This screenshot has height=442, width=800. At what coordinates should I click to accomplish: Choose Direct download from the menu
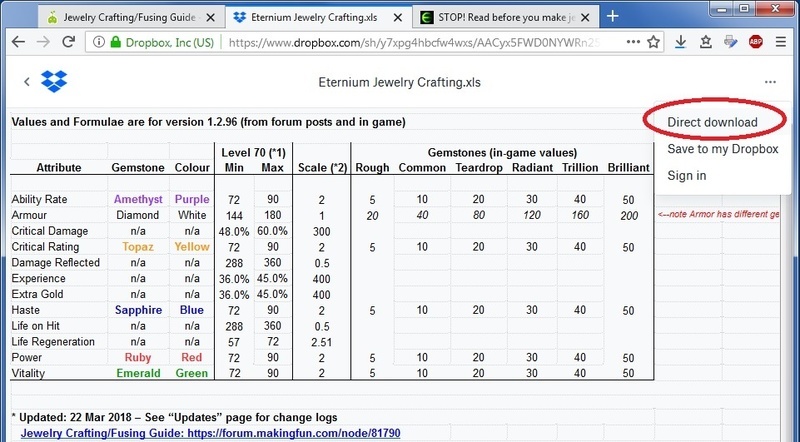712,122
